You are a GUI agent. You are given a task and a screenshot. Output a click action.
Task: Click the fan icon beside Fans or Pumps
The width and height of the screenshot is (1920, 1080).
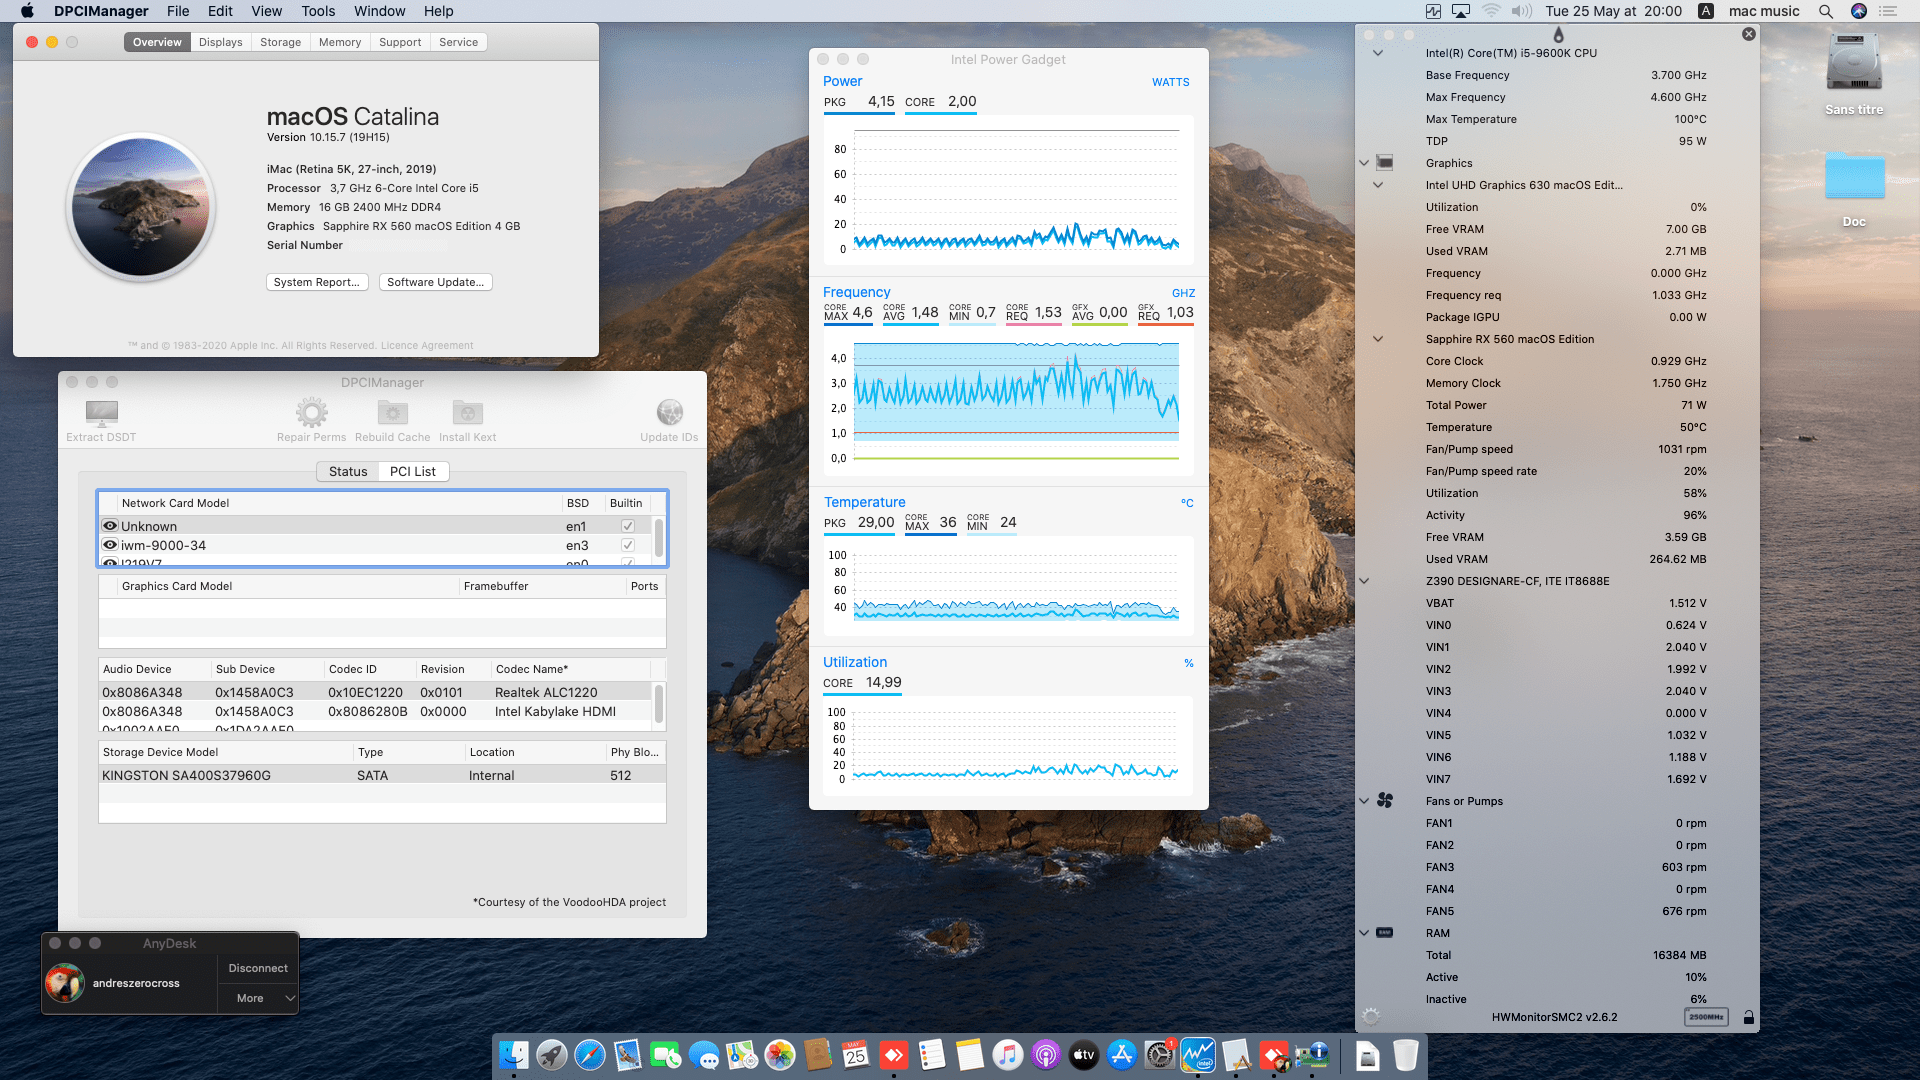click(x=1385, y=800)
